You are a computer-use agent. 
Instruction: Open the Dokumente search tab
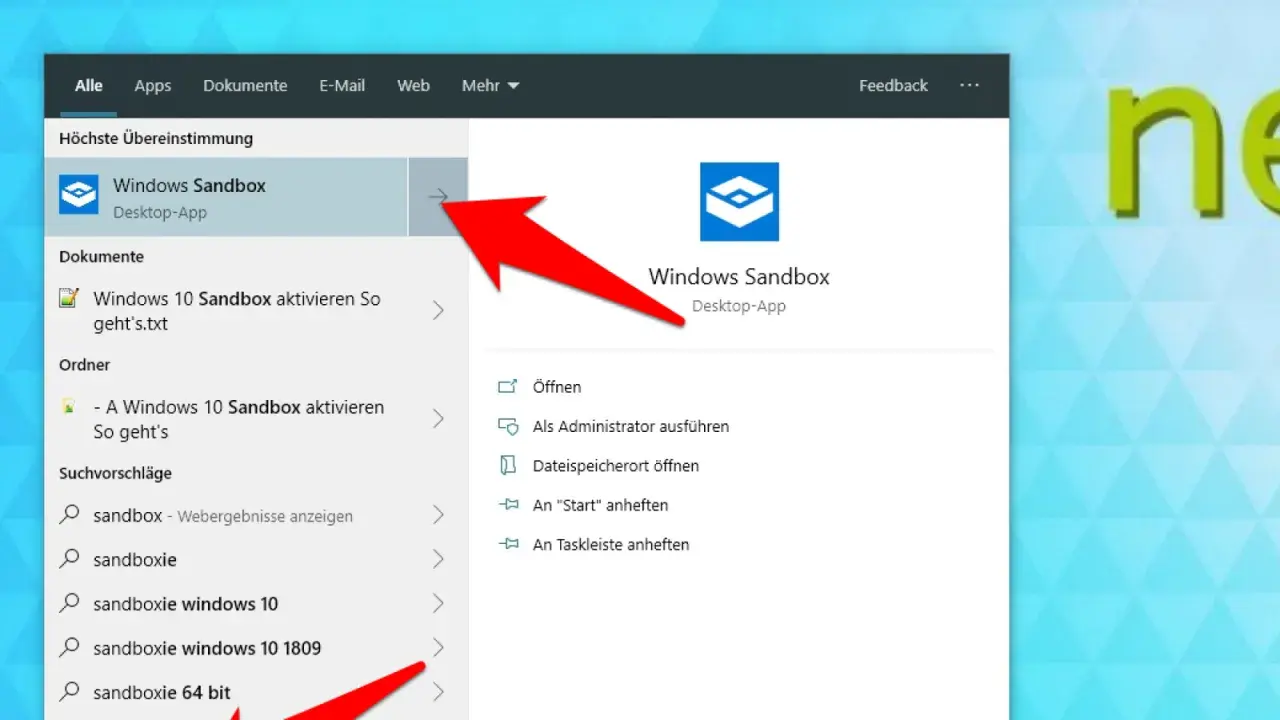pyautogui.click(x=245, y=86)
